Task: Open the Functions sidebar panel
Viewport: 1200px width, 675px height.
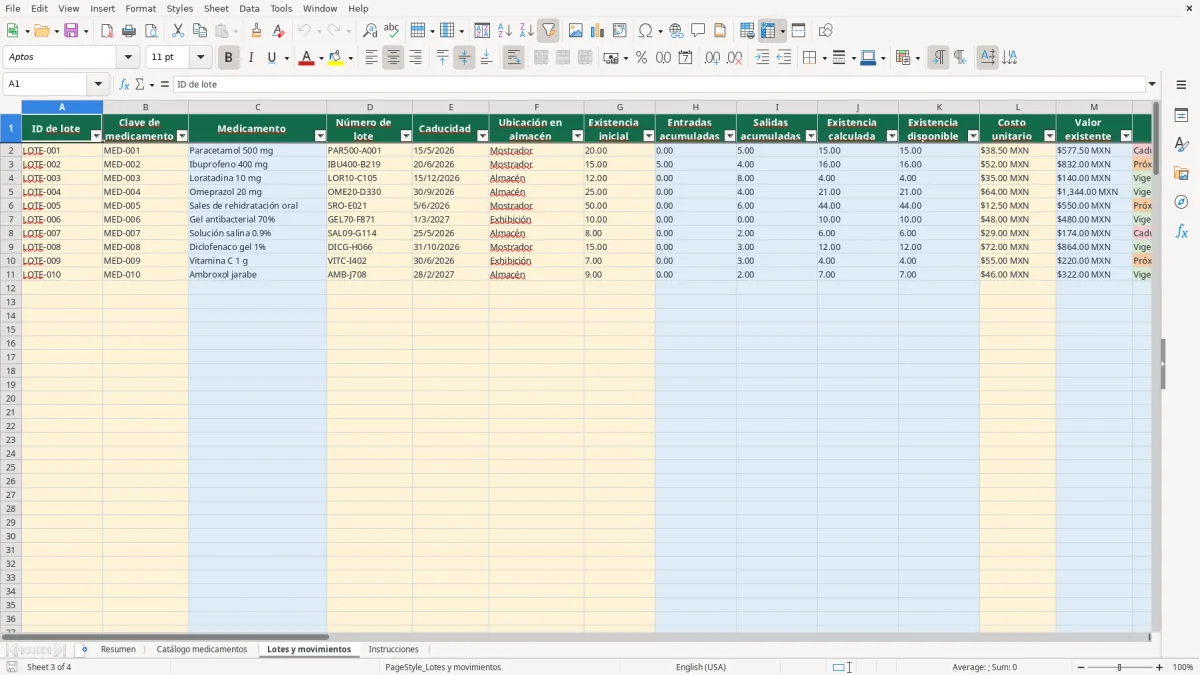Action: click(x=1181, y=231)
